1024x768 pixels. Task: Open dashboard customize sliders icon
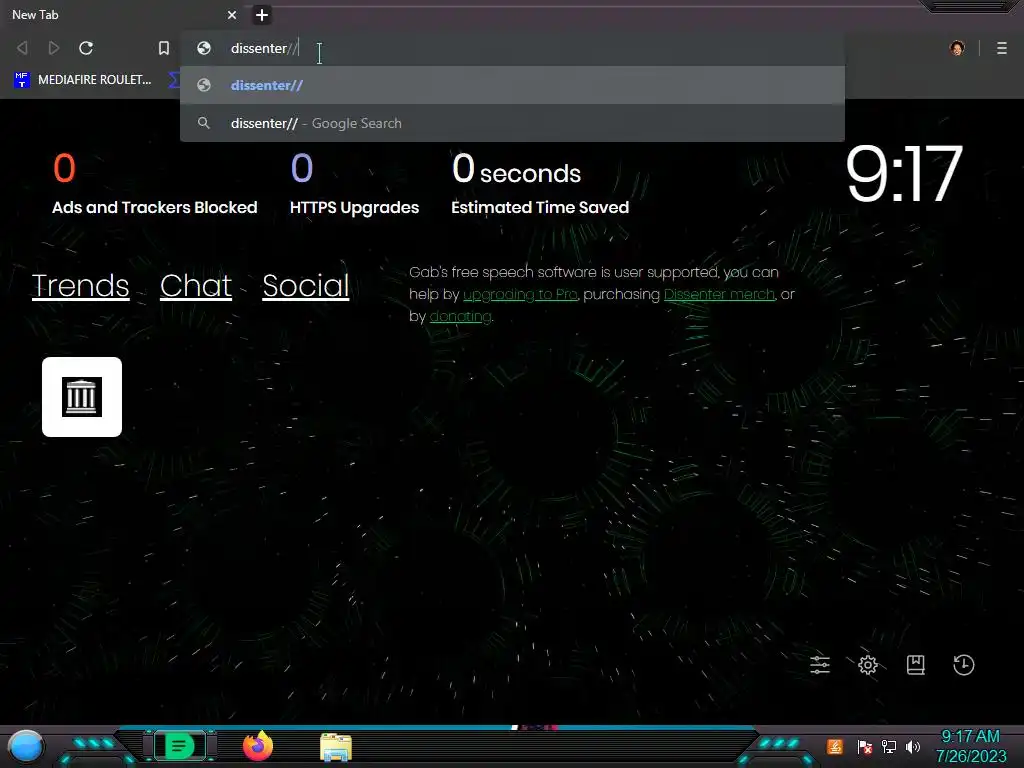[x=820, y=665]
